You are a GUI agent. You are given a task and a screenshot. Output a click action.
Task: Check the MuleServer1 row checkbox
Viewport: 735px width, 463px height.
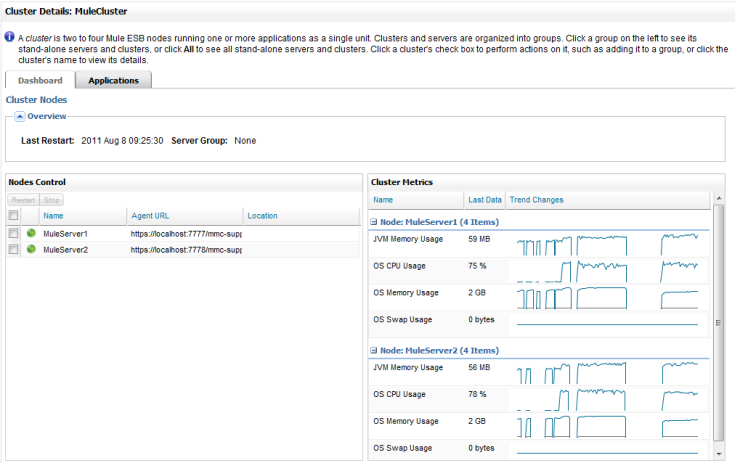(14, 233)
